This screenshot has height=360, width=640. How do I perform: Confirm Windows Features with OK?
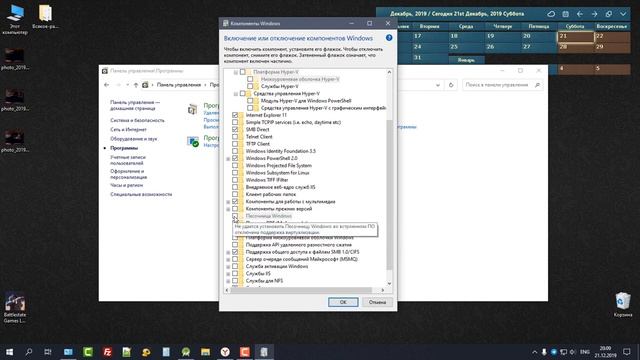click(343, 302)
